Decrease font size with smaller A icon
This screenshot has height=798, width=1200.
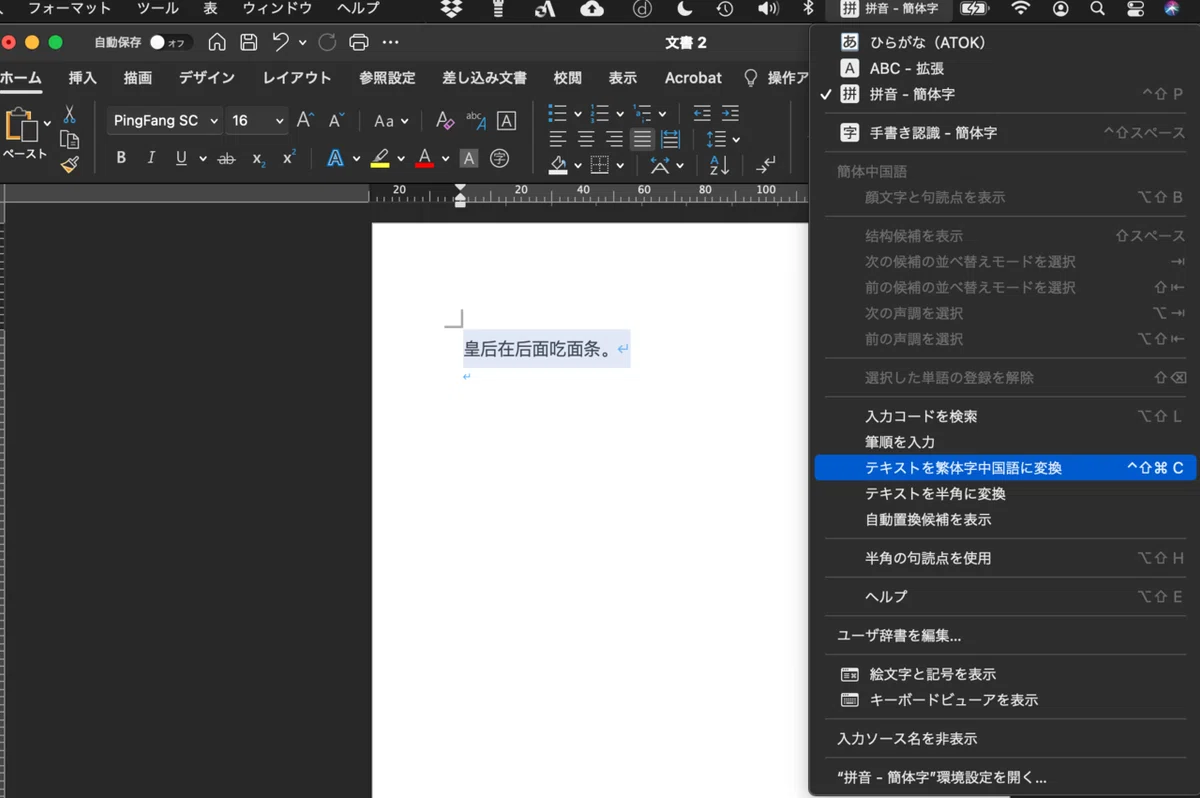pos(336,121)
